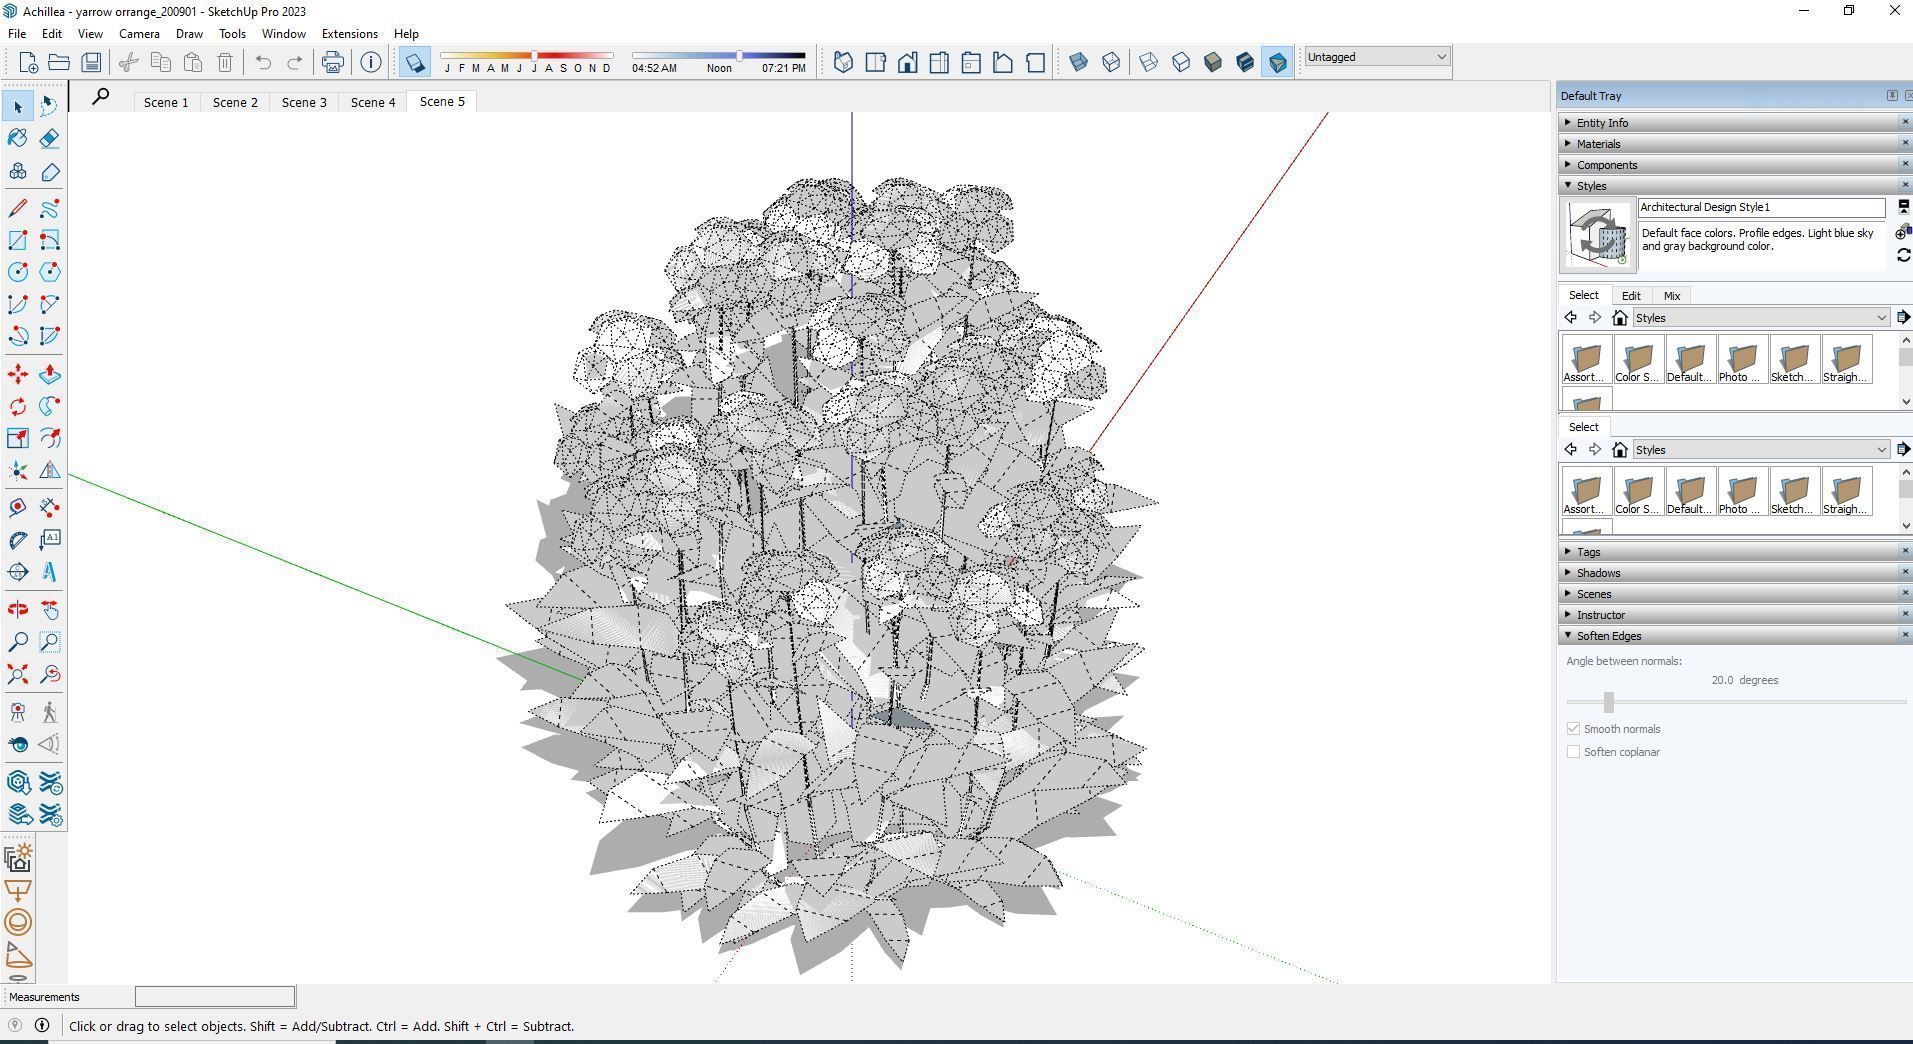
Task: Open the Scene 1 tab
Action: (x=166, y=102)
